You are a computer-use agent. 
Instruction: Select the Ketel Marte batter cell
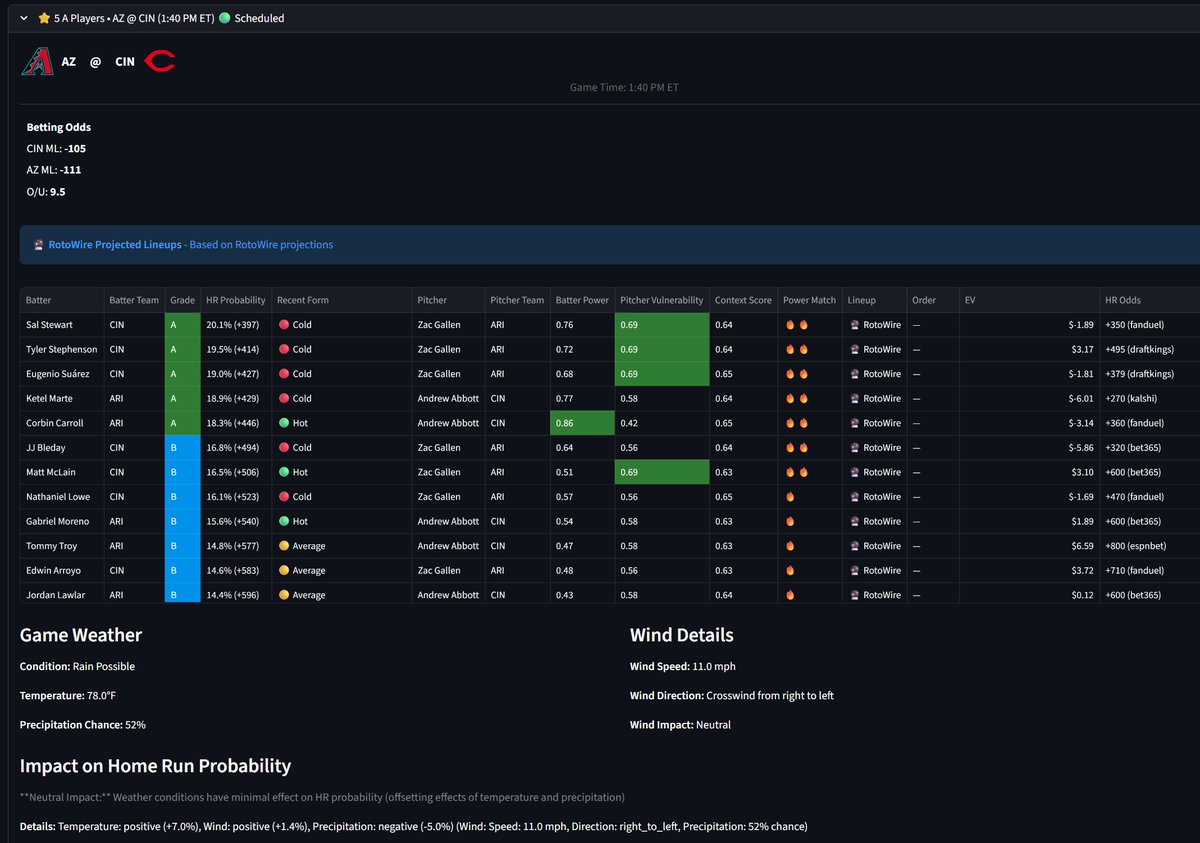click(x=62, y=399)
